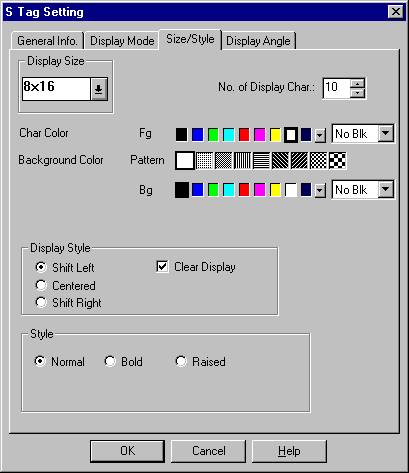The width and height of the screenshot is (409, 473).
Task: Increase No. of Display Char. value
Action: 358,84
